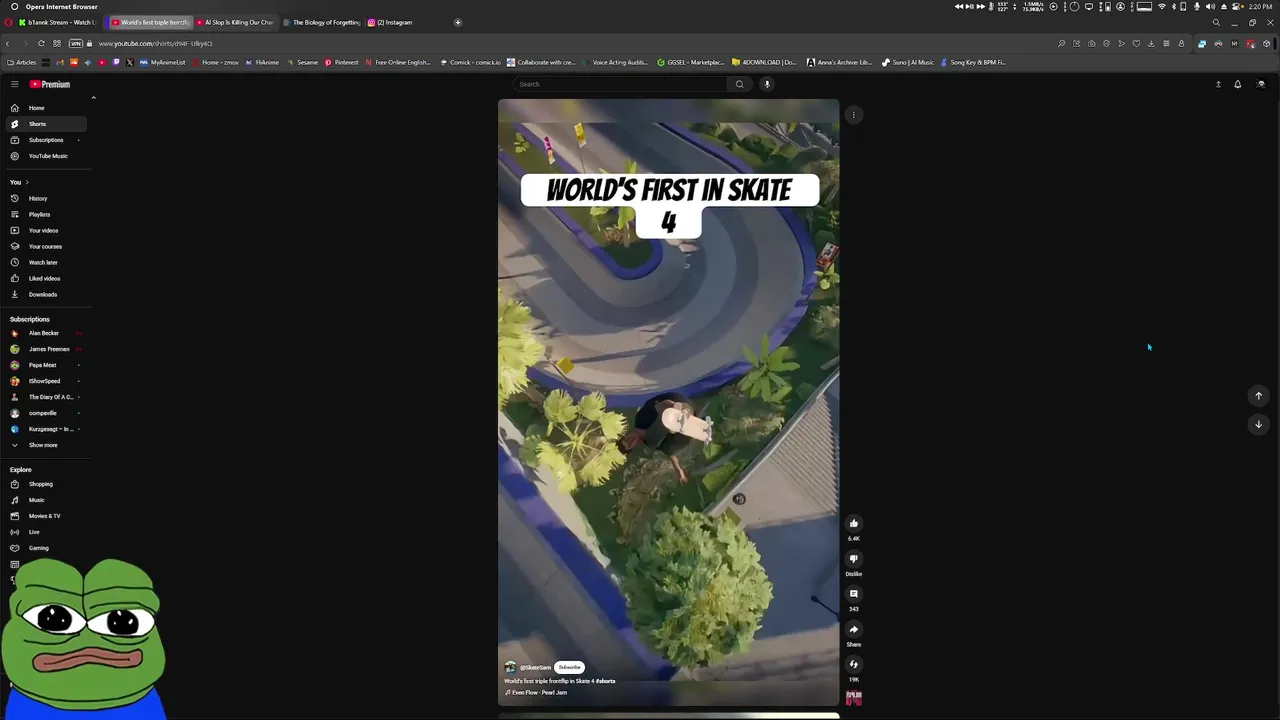Share the short video

[853, 629]
